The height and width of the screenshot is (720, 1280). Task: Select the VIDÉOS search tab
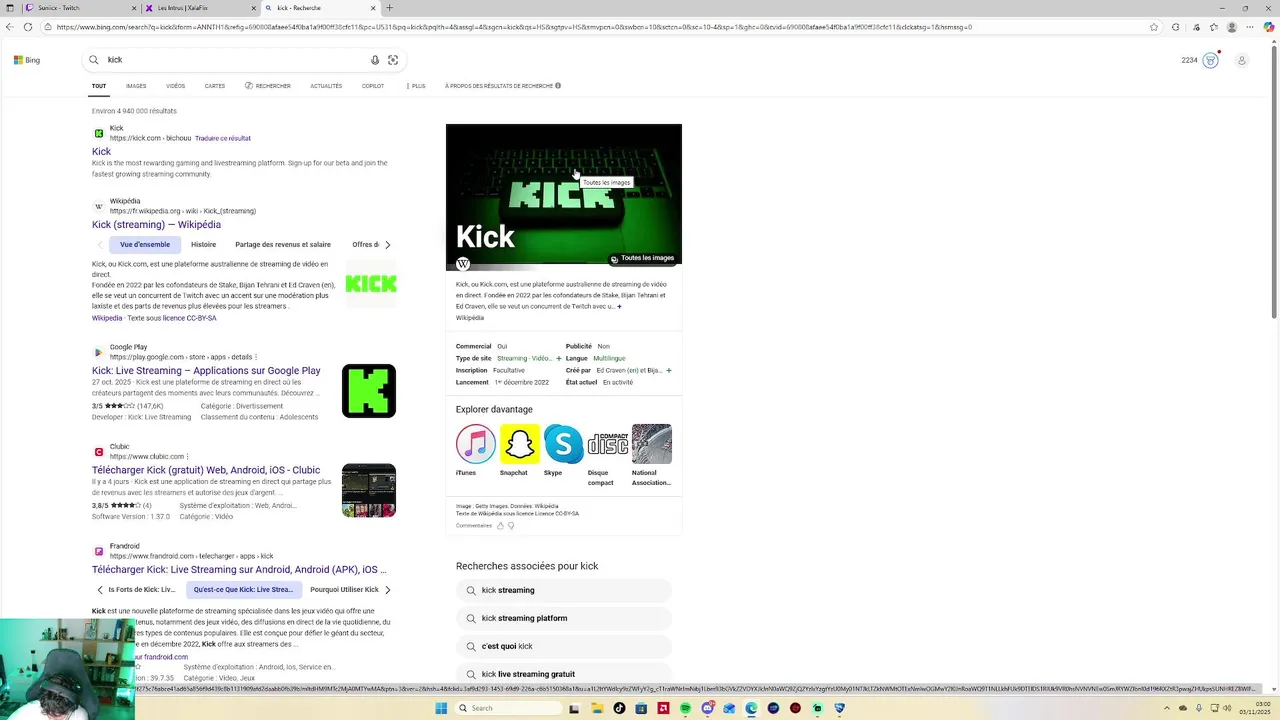(176, 86)
